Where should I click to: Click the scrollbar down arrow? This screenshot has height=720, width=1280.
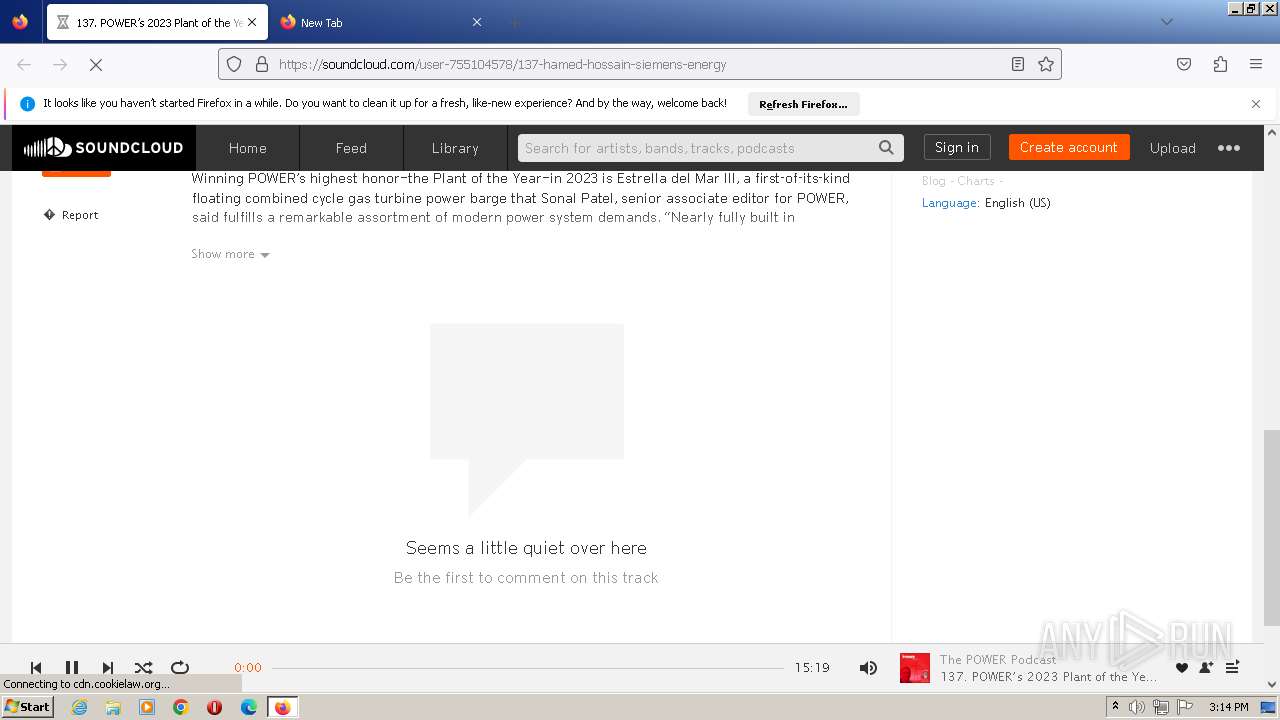point(1272,685)
